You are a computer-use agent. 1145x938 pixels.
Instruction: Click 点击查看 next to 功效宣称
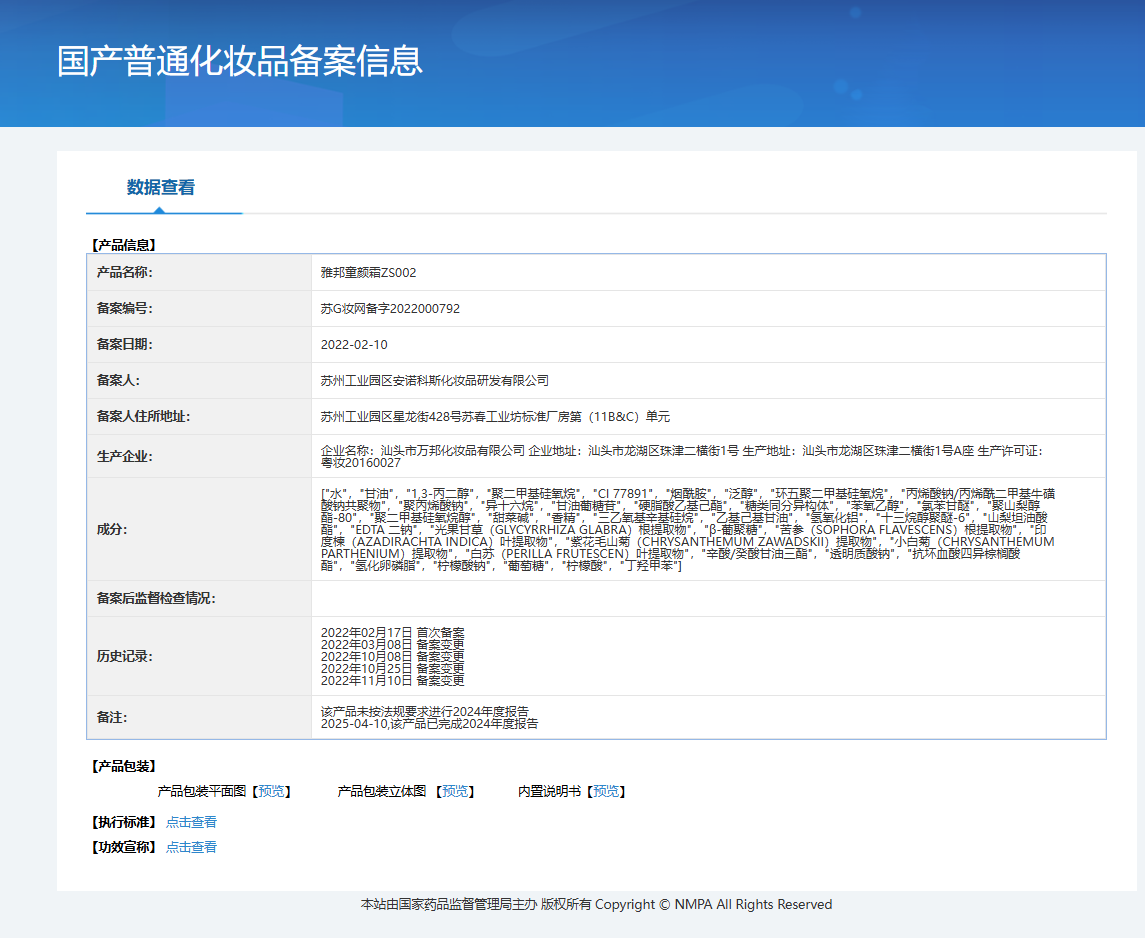click(191, 847)
